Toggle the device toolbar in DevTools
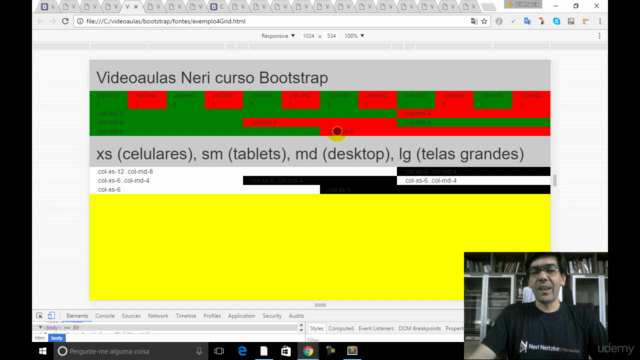640x360 pixels. [51, 316]
